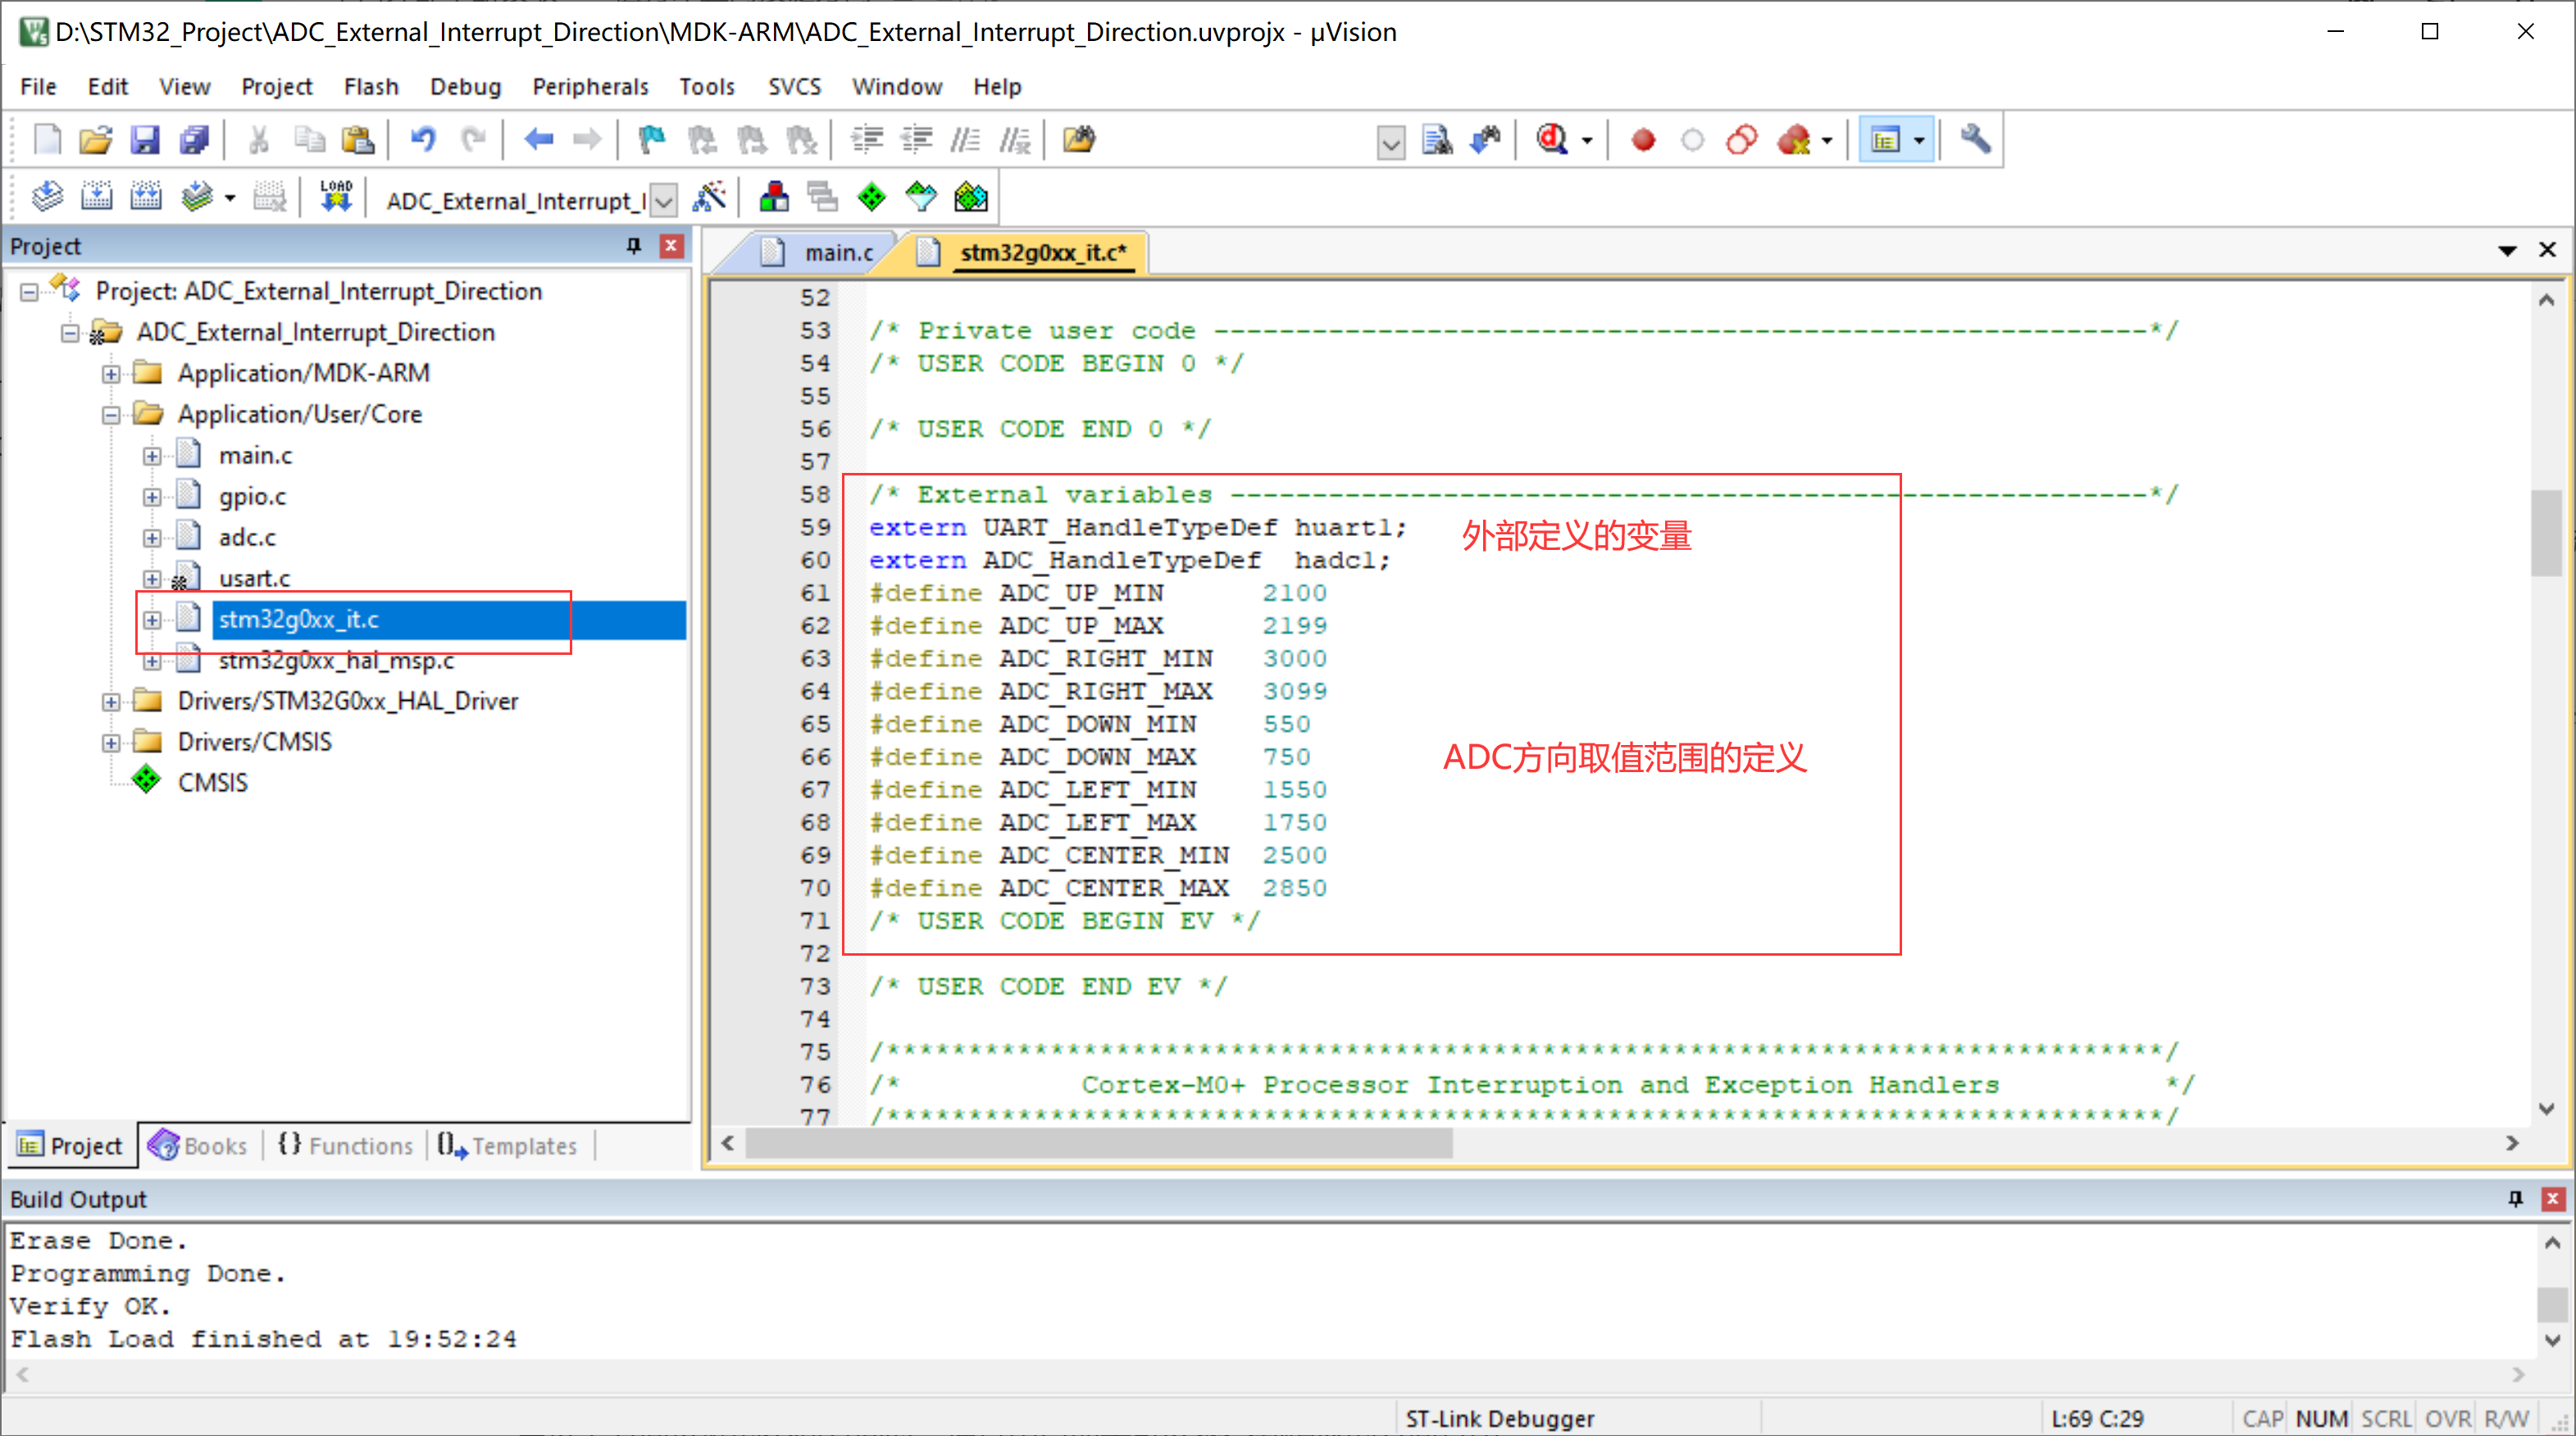Click the Insert Breakpoint red dot icon
The height and width of the screenshot is (1436, 2576).
(1643, 139)
